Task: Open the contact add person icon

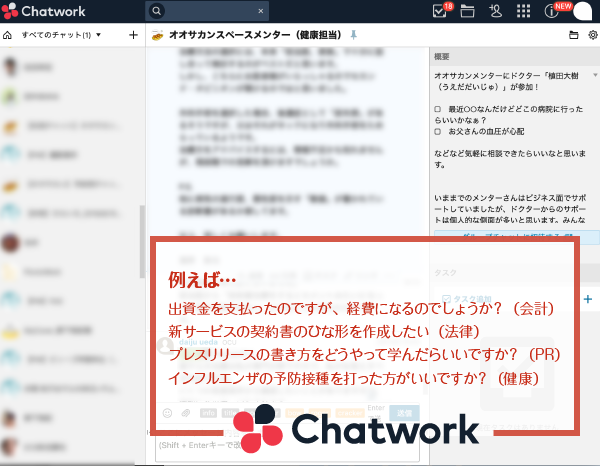Action: coord(496,11)
